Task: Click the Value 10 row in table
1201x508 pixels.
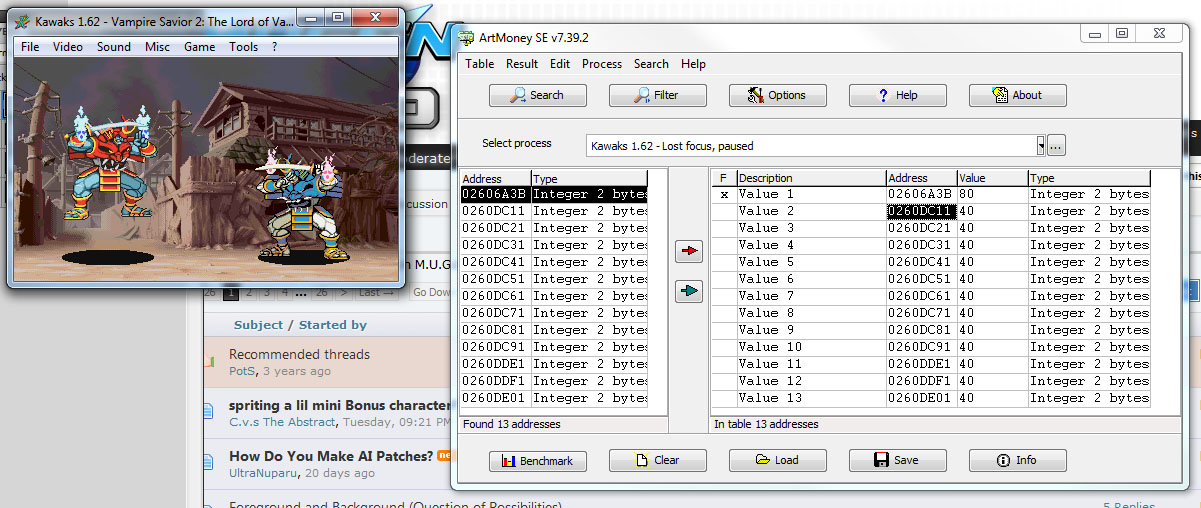Action: click(x=931, y=348)
